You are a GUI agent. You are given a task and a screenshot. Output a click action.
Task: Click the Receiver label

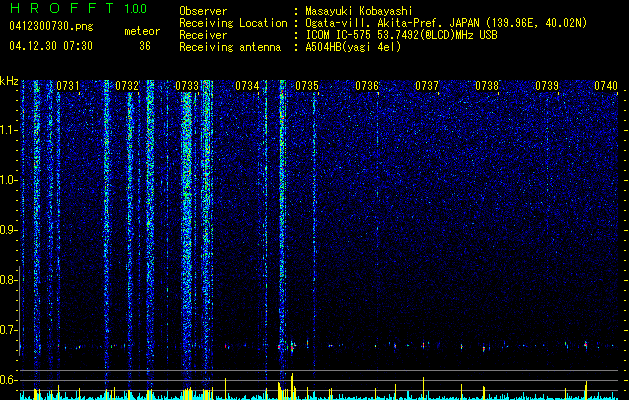[203, 35]
